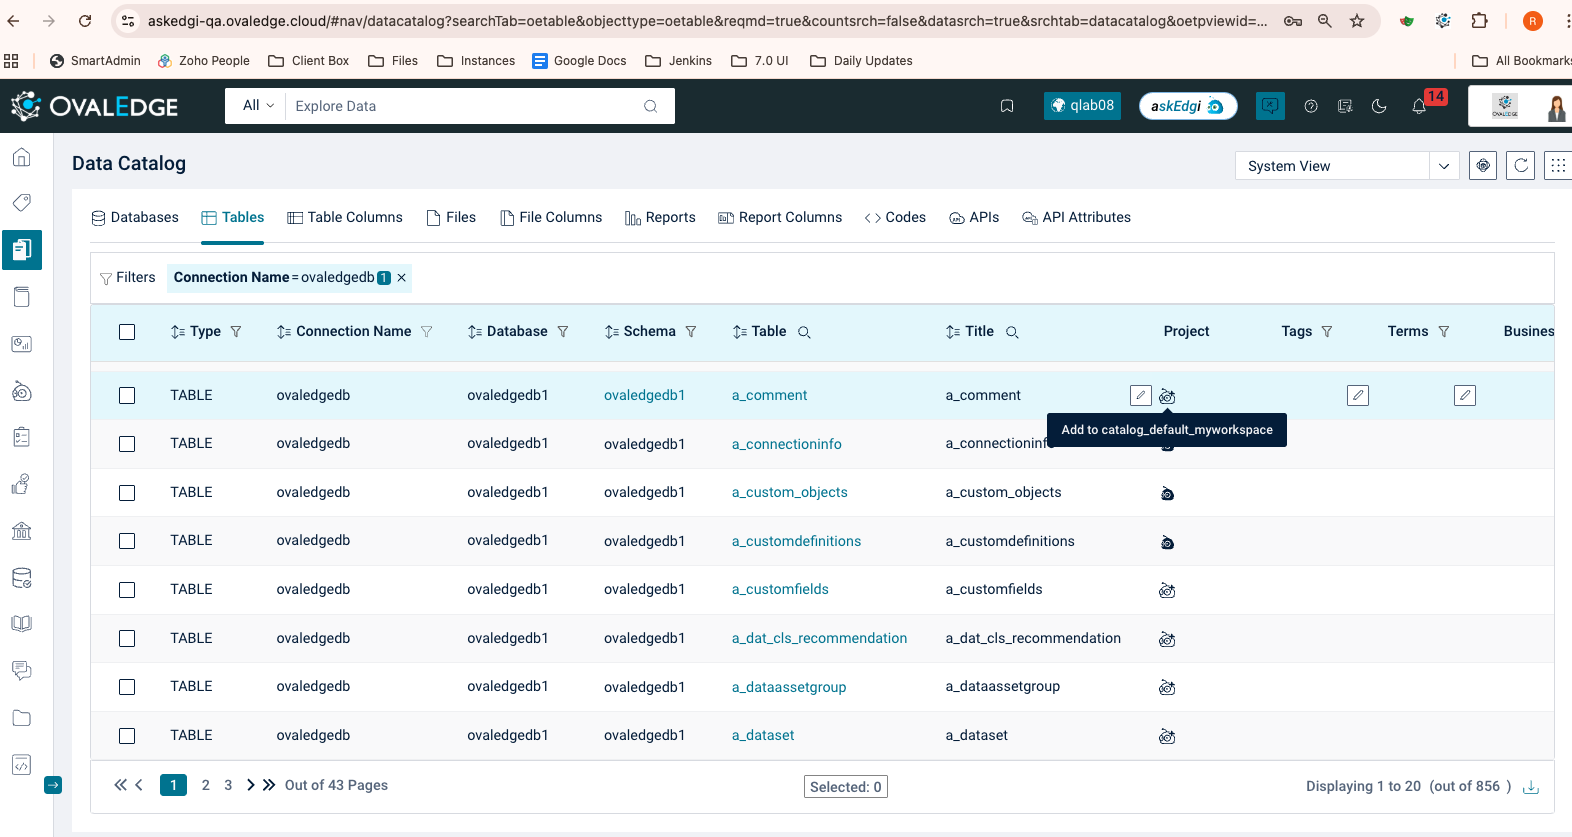Open tags icon in left sidebar
Image resolution: width=1572 pixels, height=837 pixels.
click(x=21, y=203)
